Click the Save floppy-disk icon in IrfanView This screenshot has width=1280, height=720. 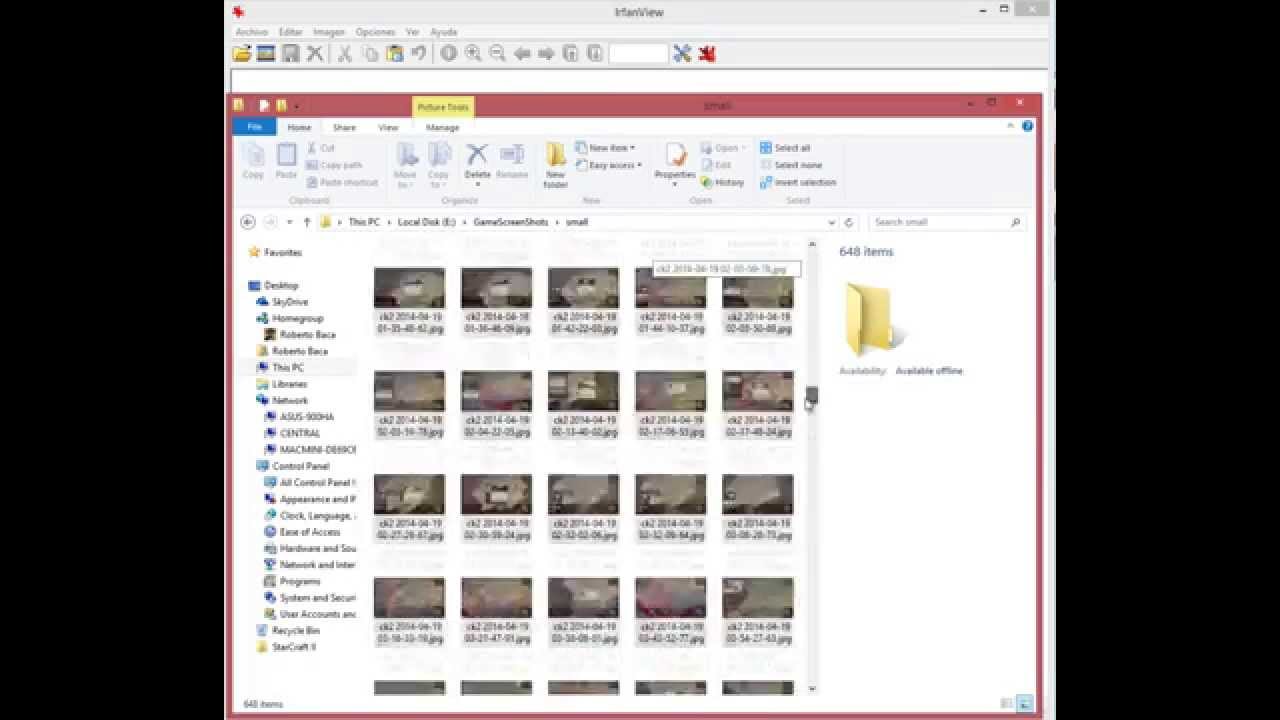coord(290,54)
